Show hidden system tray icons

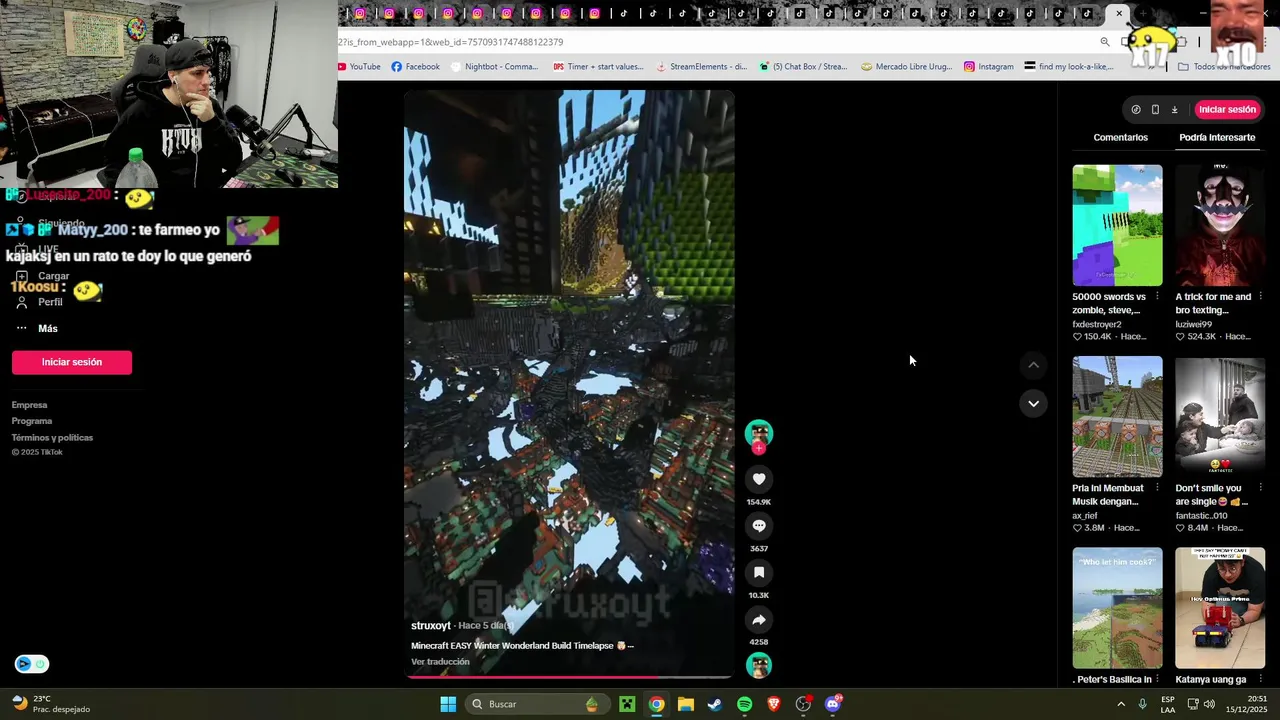click(x=1121, y=704)
